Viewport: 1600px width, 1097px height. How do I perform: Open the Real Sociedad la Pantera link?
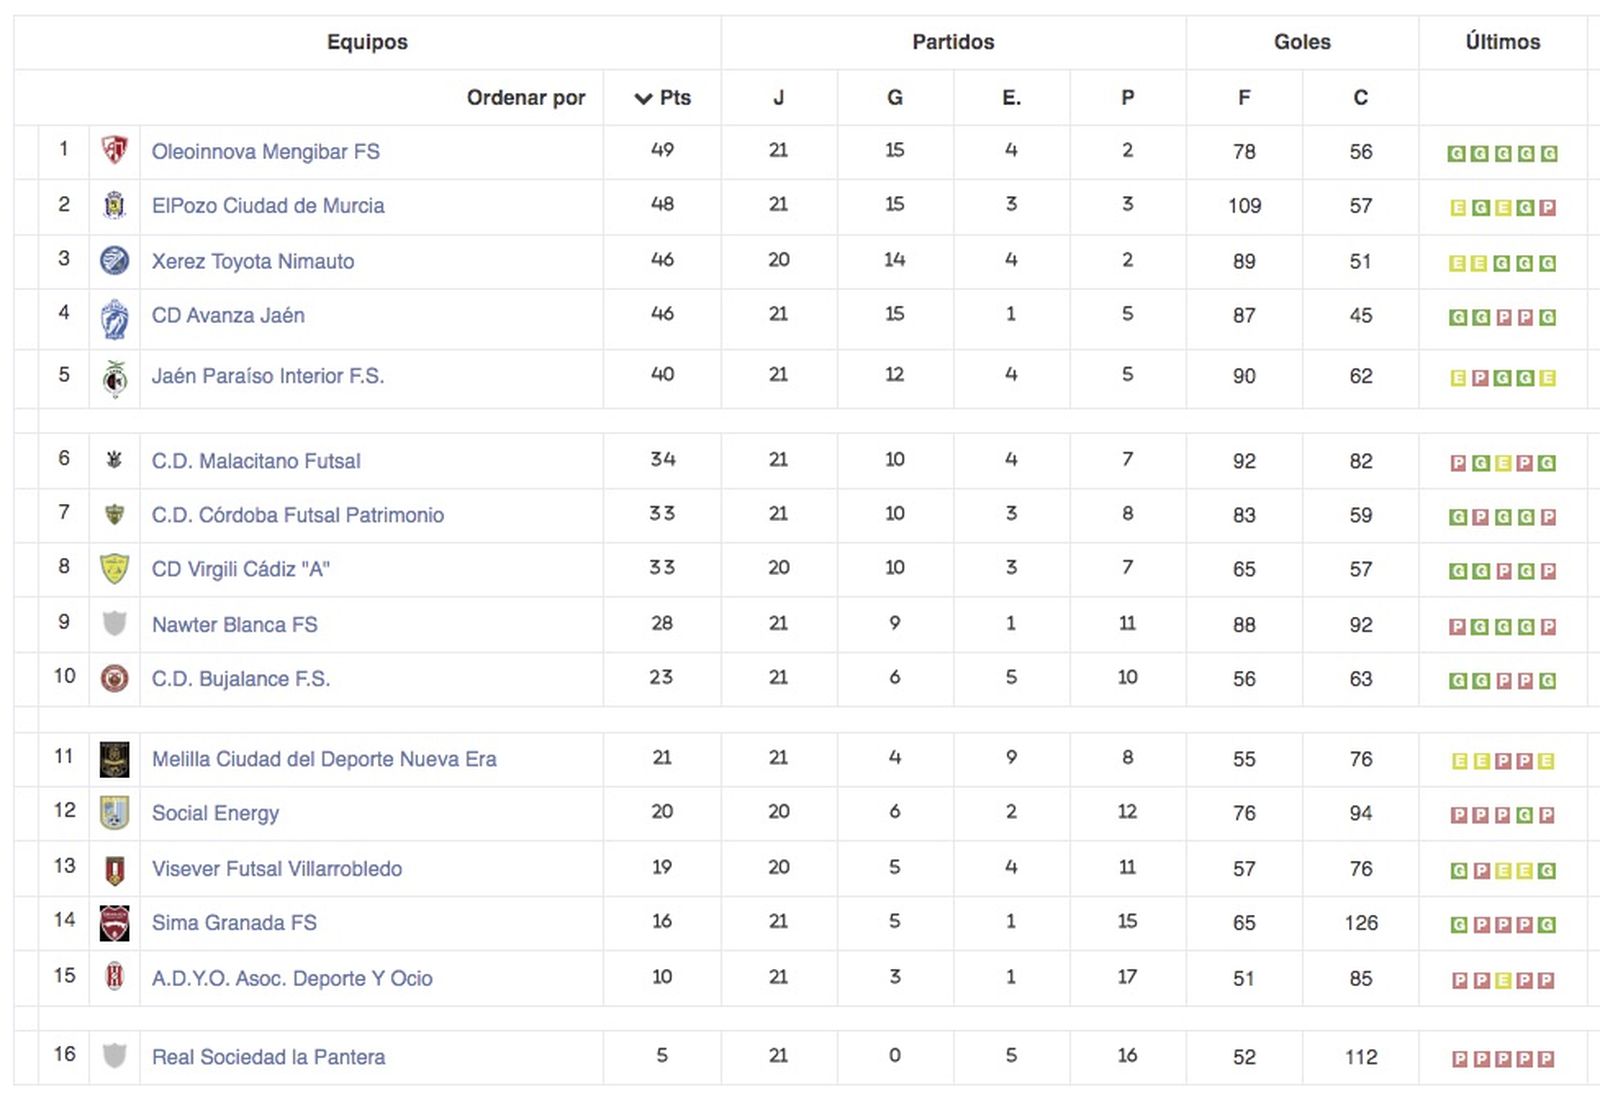click(x=268, y=1057)
